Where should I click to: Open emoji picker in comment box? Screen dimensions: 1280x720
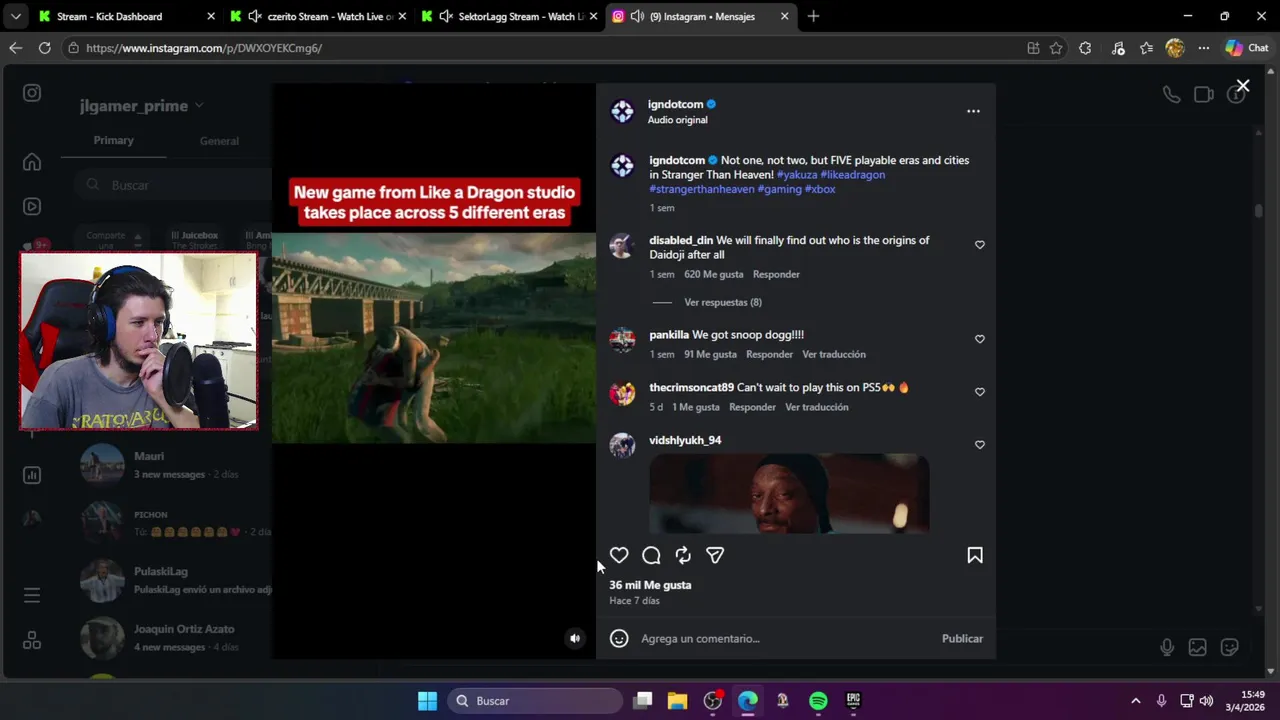tap(619, 638)
